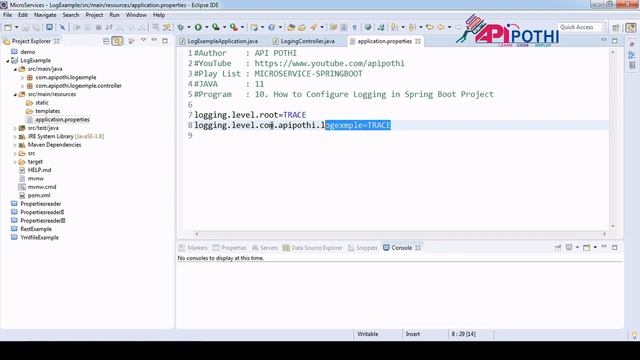Select pom.xml in Project Explorer

coord(39,196)
